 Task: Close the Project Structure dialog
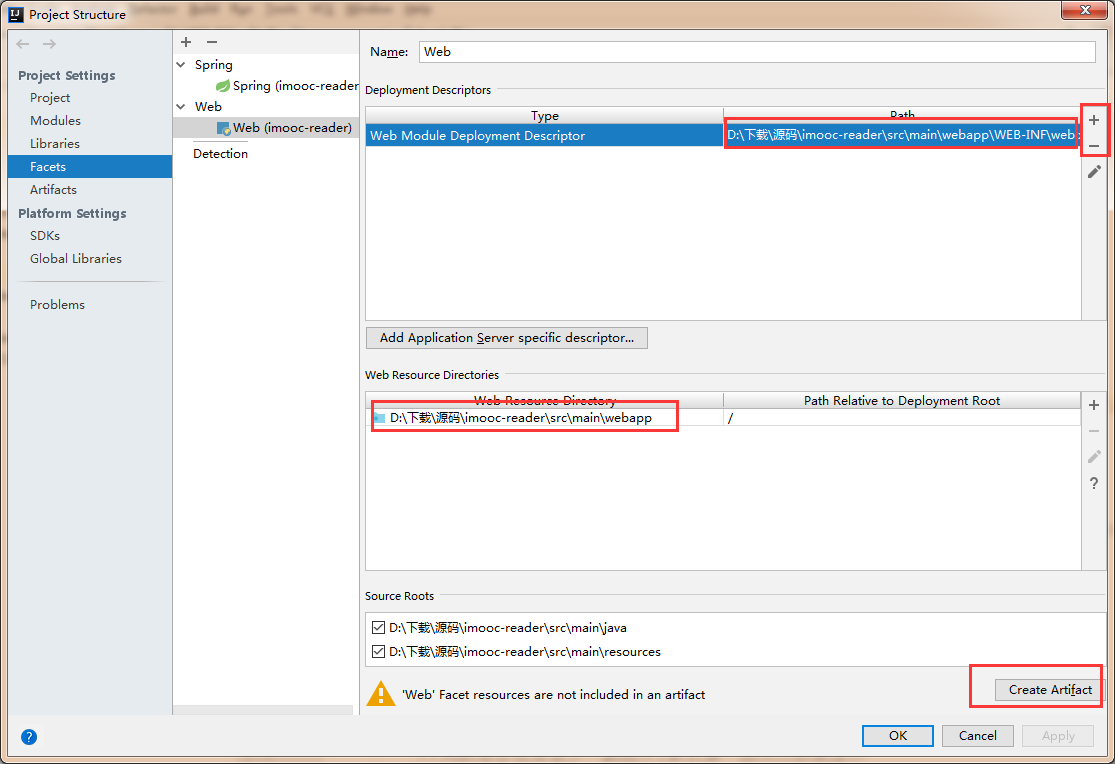(1084, 10)
